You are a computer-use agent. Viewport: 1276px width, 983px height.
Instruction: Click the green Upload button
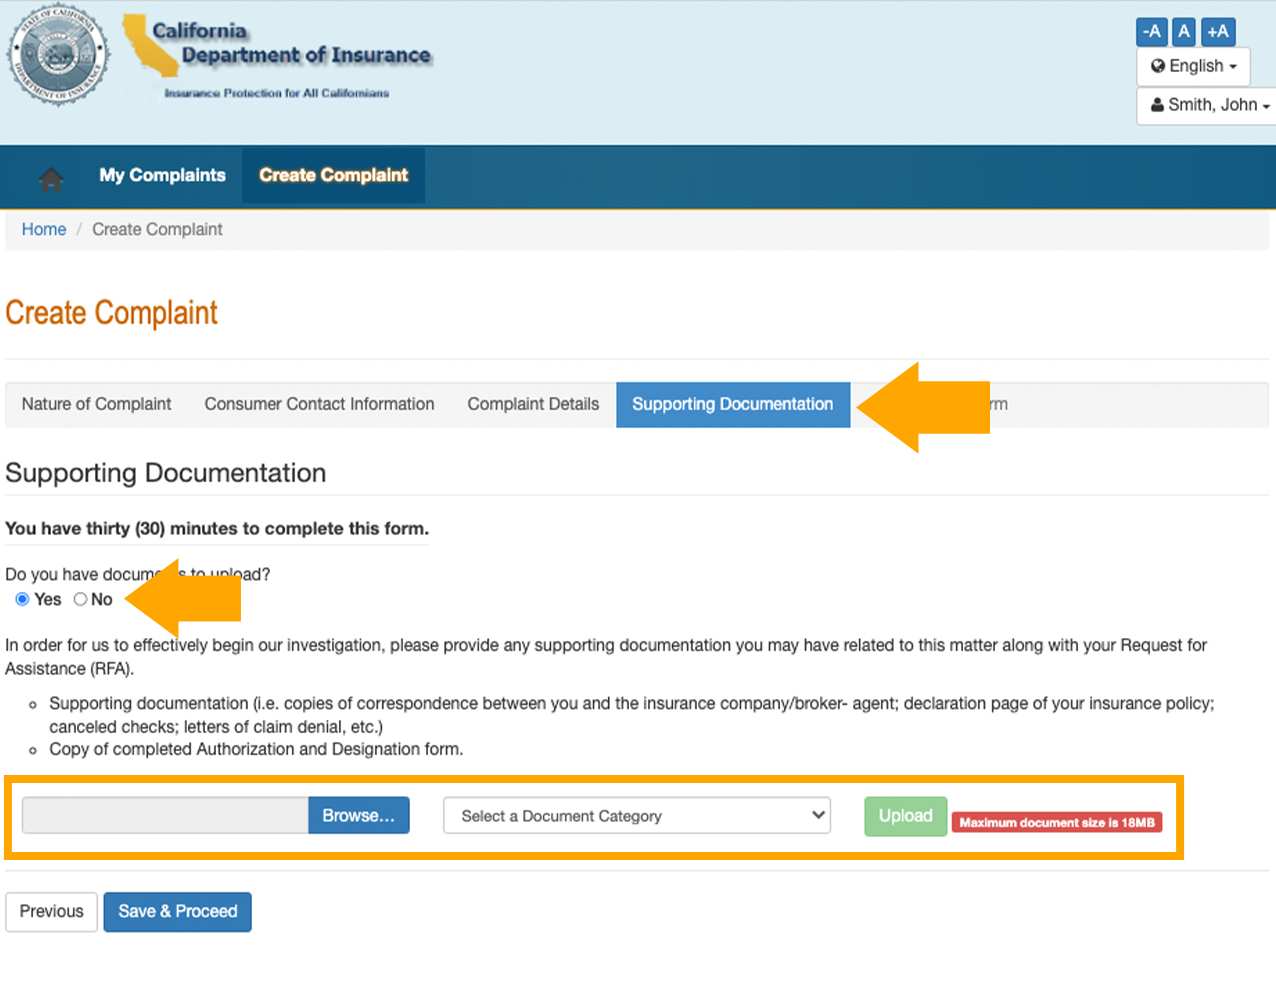[x=906, y=816]
